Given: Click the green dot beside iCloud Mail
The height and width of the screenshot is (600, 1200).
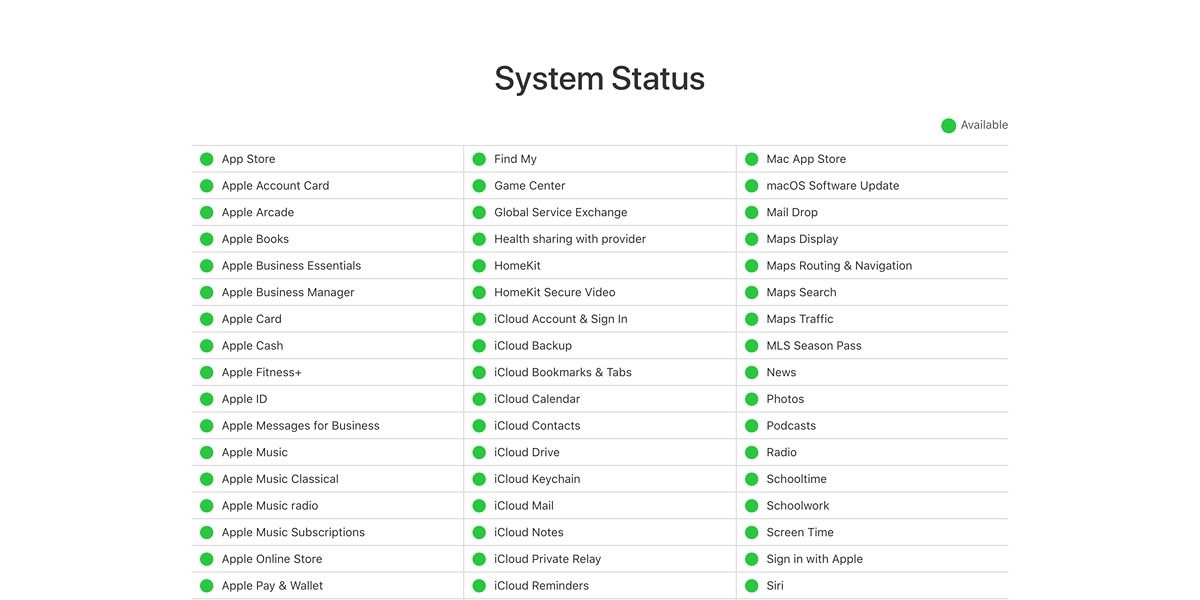Looking at the screenshot, I should [x=478, y=505].
